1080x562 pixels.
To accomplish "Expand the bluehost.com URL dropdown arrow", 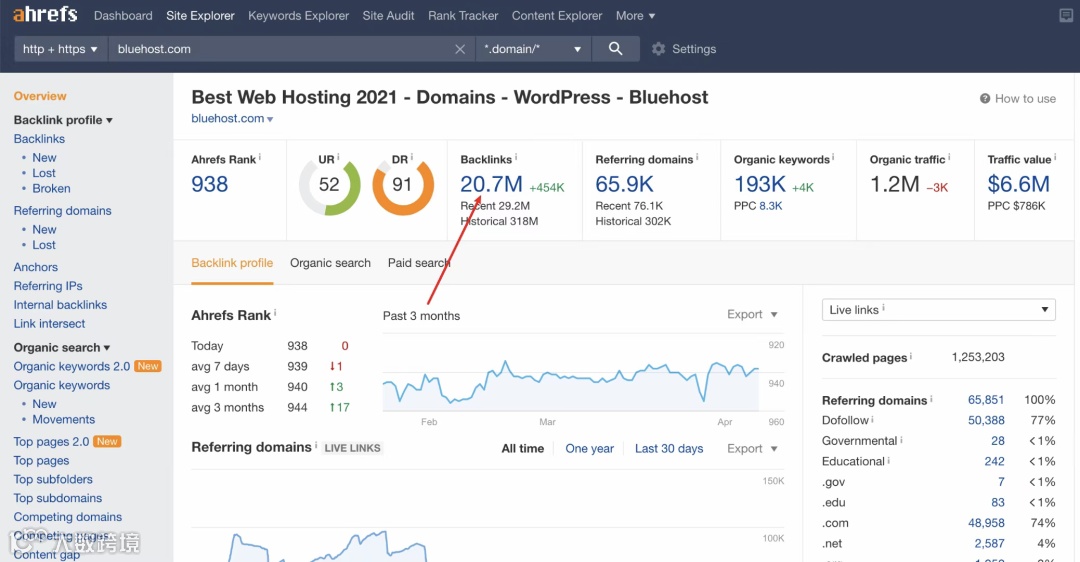I will [270, 119].
